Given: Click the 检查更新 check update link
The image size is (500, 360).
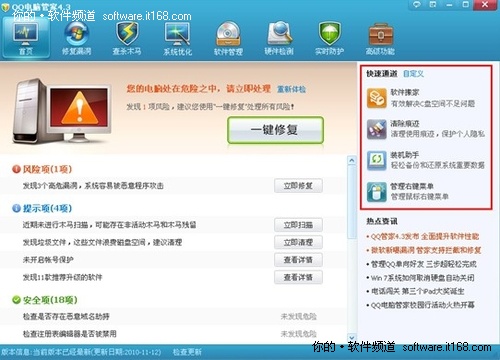Looking at the screenshot, I should (187, 352).
